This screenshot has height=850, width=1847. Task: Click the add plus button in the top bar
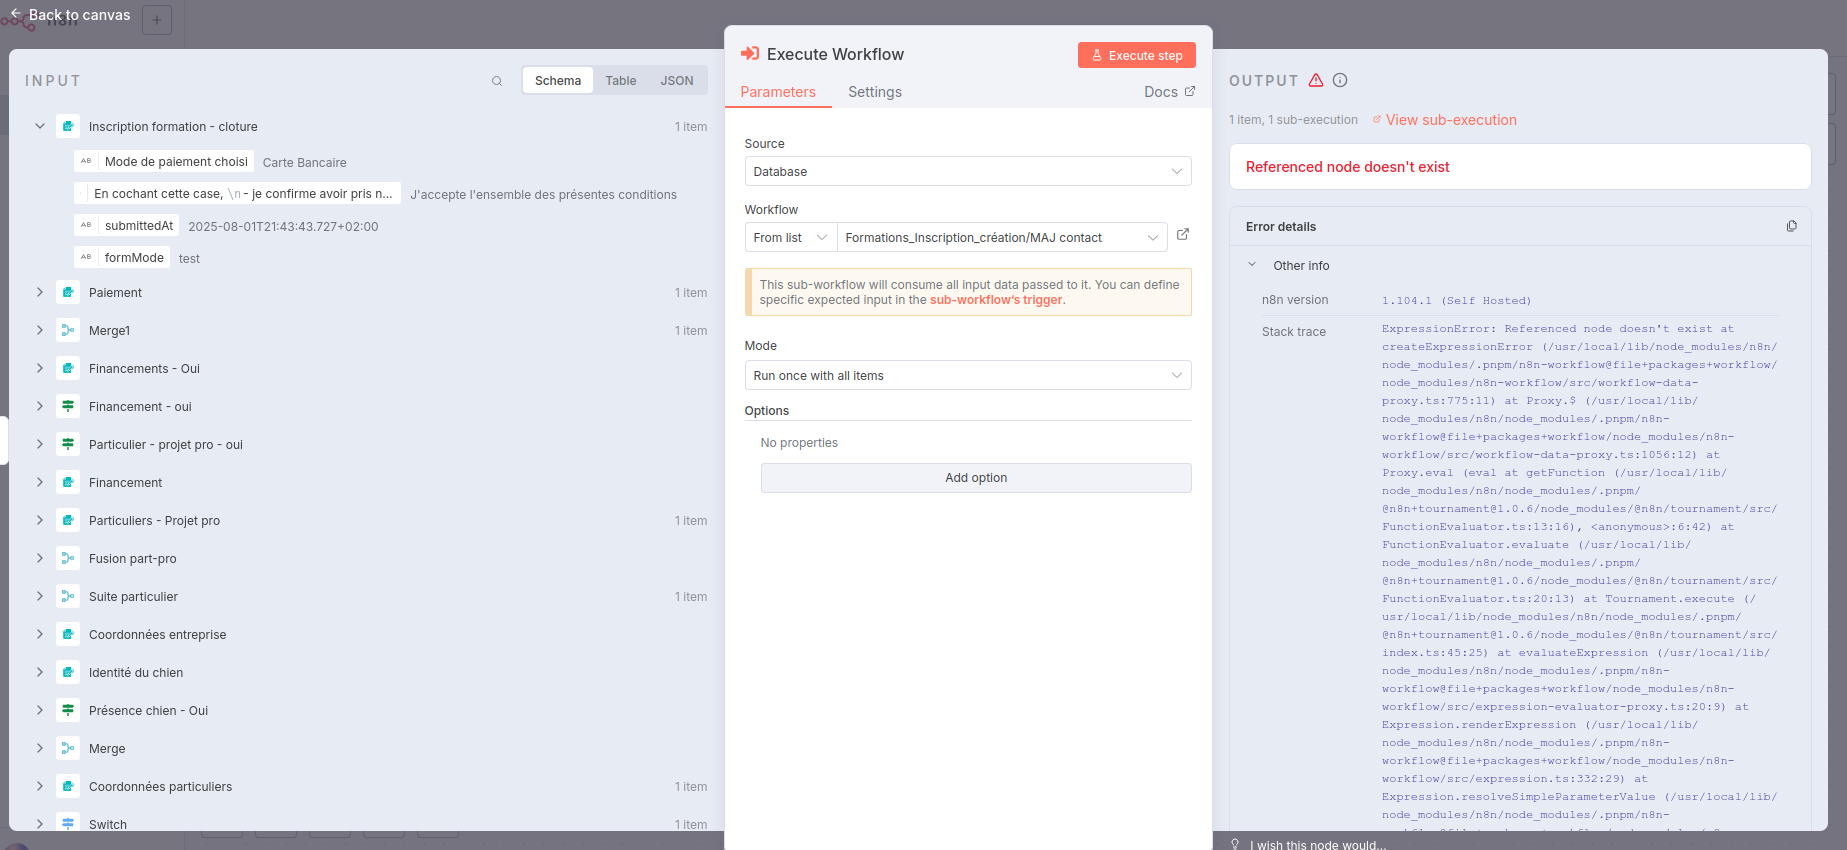[157, 20]
